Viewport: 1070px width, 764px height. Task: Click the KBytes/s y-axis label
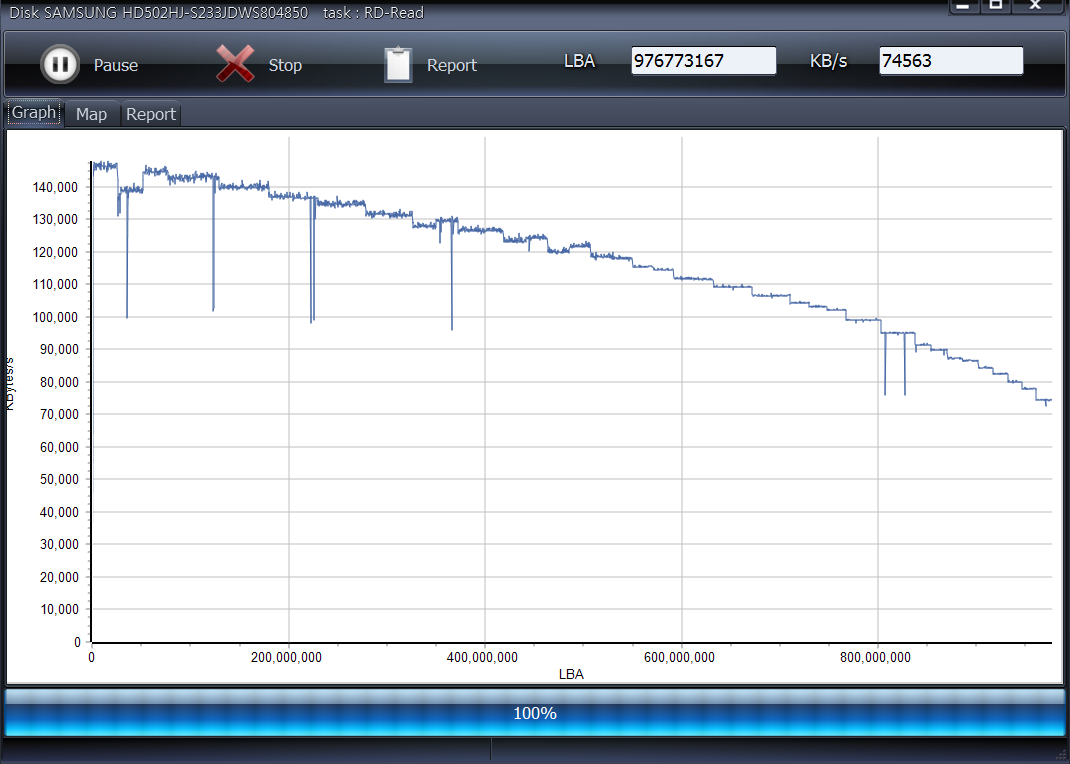coord(10,383)
